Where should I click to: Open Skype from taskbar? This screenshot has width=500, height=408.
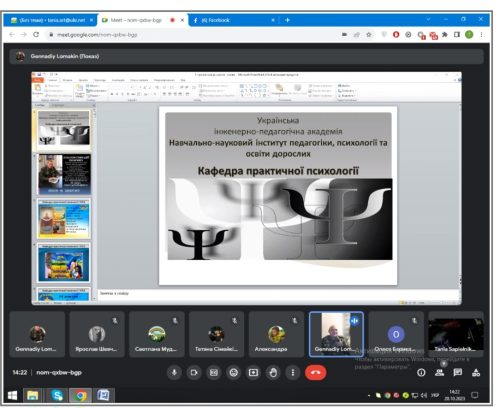[x=57, y=396]
